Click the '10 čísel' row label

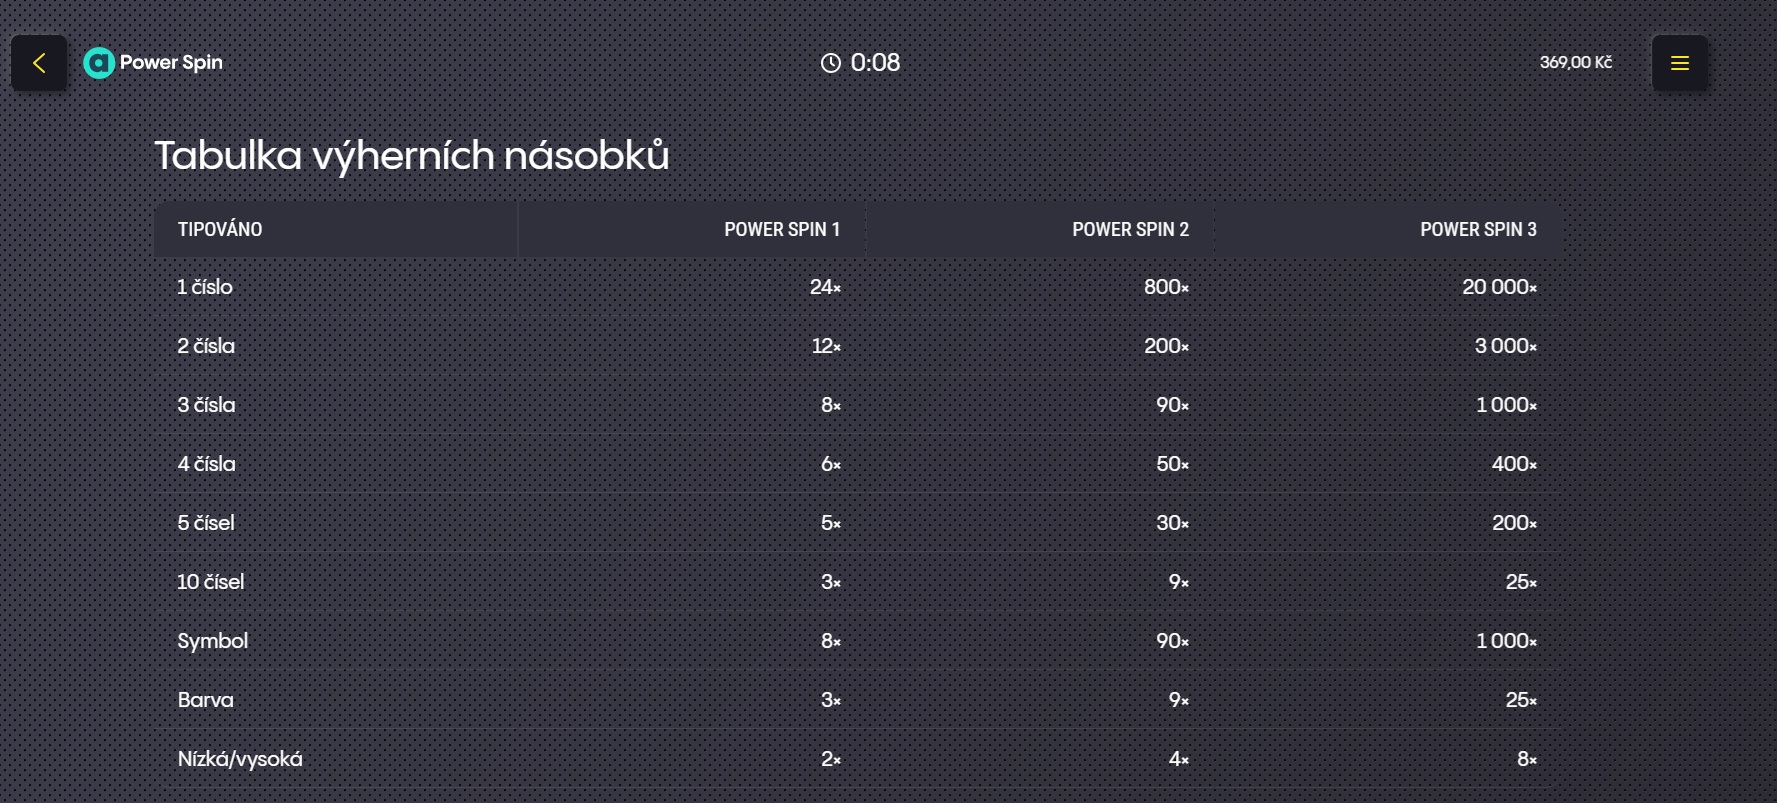click(x=210, y=582)
